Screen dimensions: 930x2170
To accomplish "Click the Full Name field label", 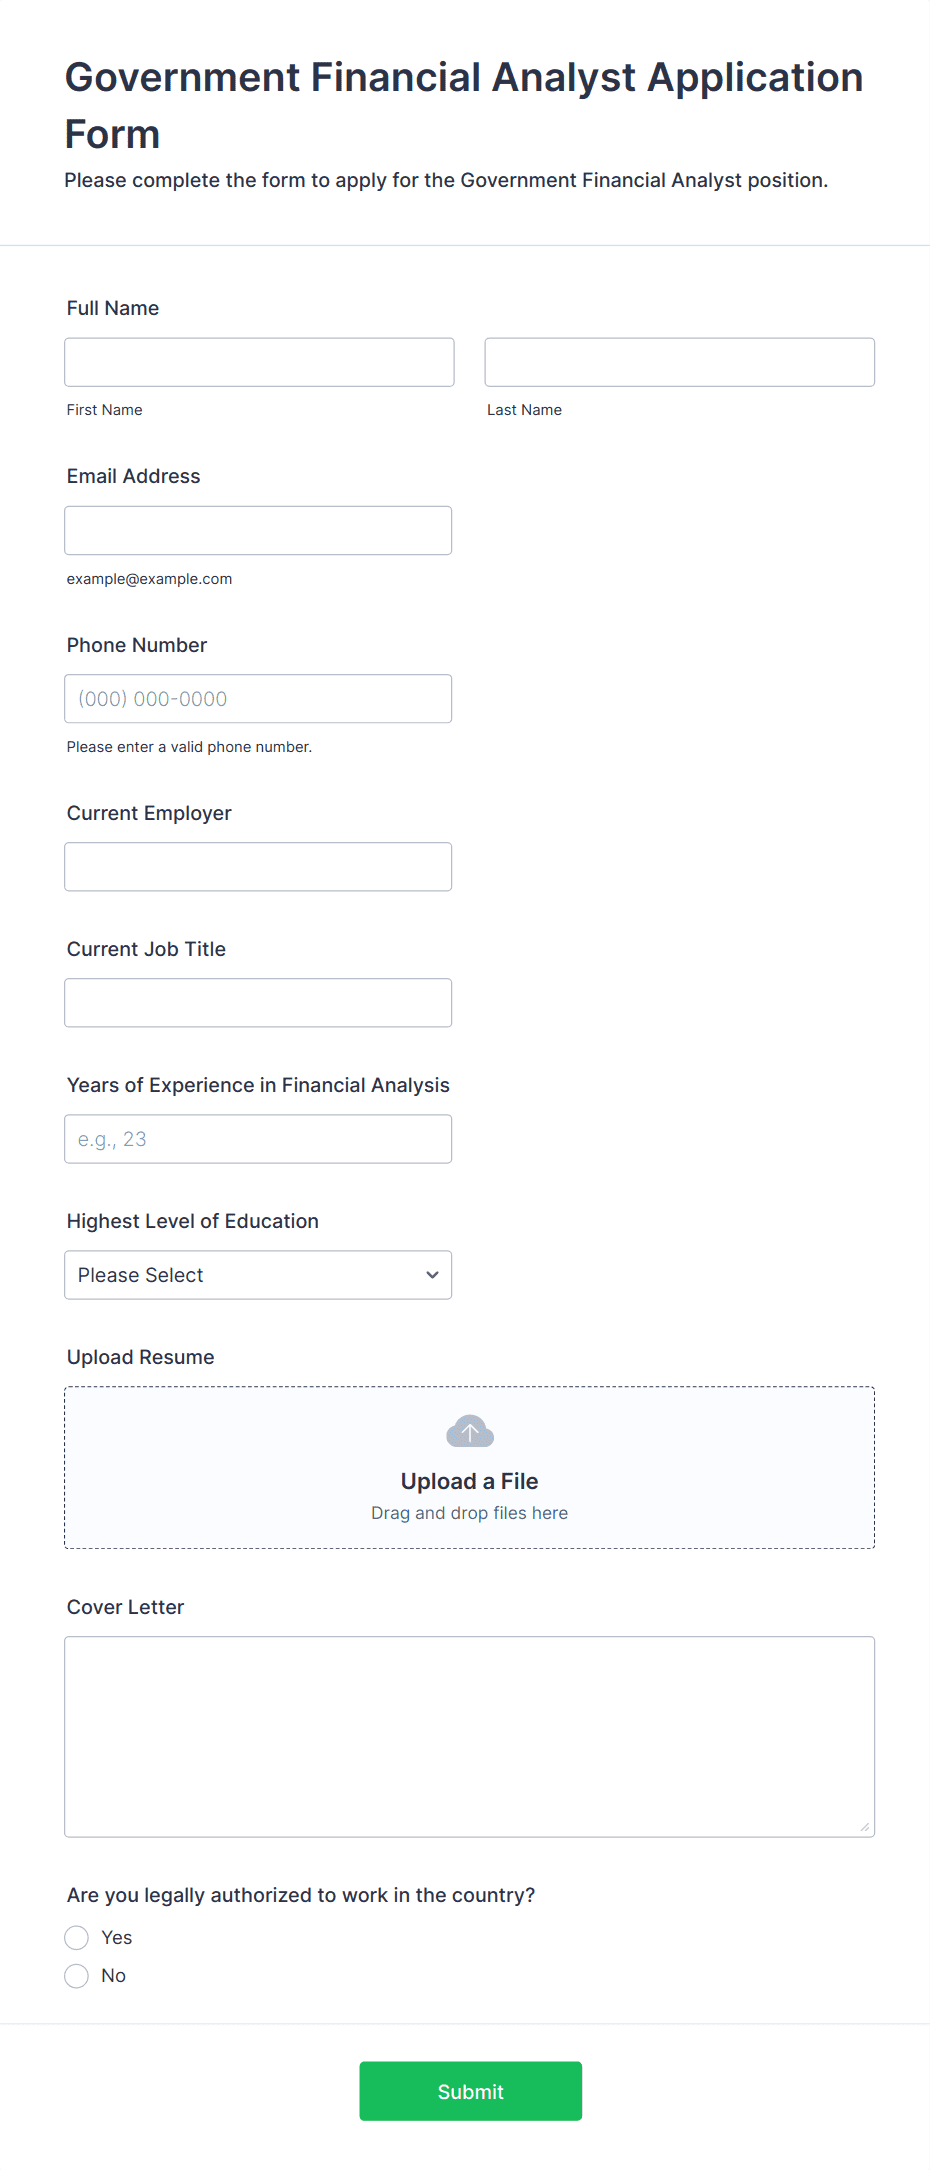I will [113, 308].
